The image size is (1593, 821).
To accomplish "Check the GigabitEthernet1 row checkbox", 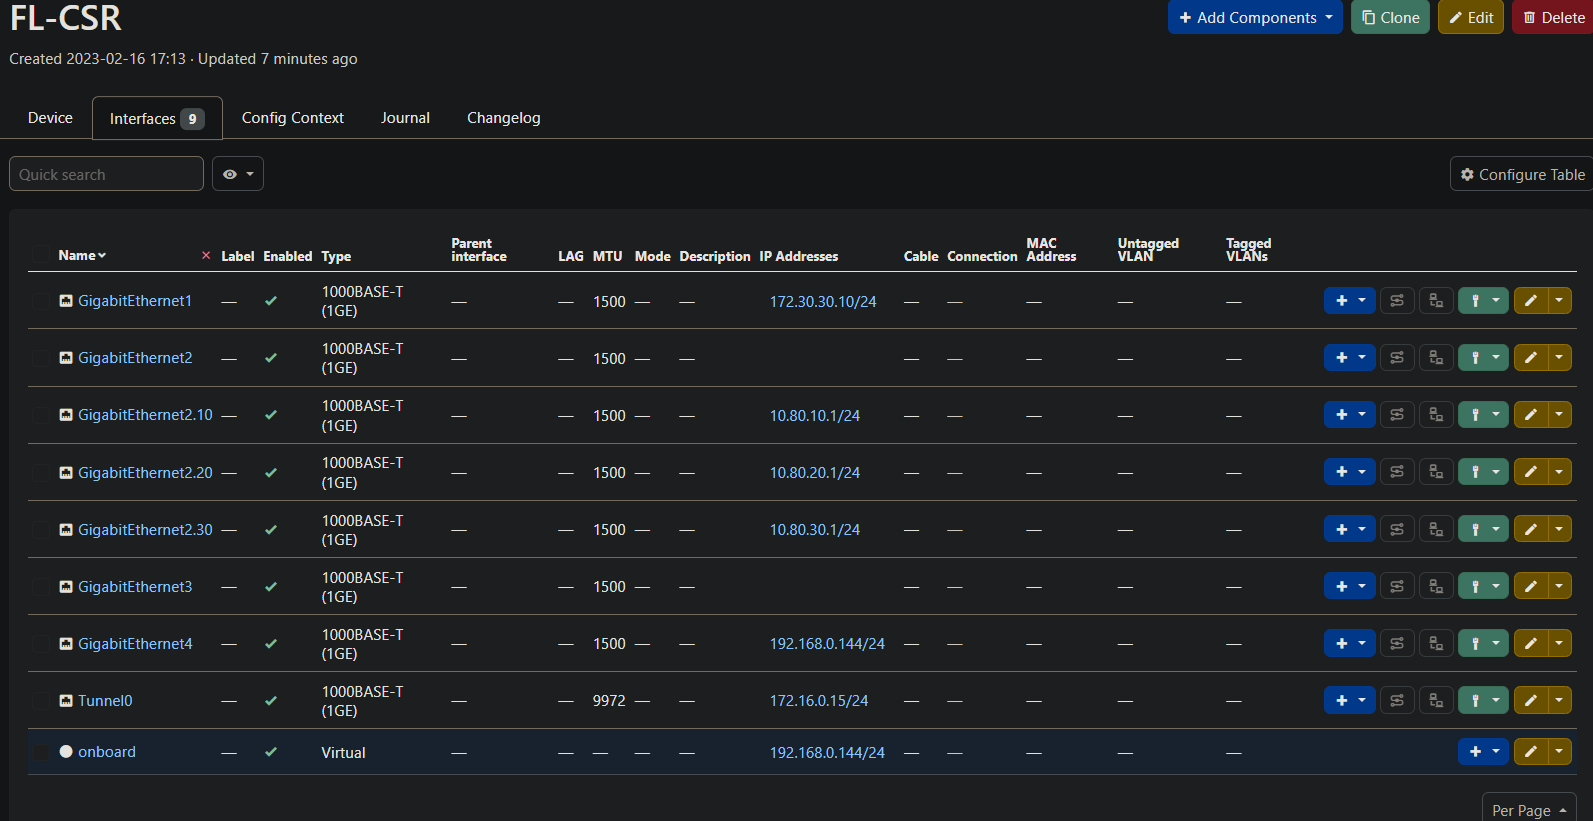I will pos(40,301).
